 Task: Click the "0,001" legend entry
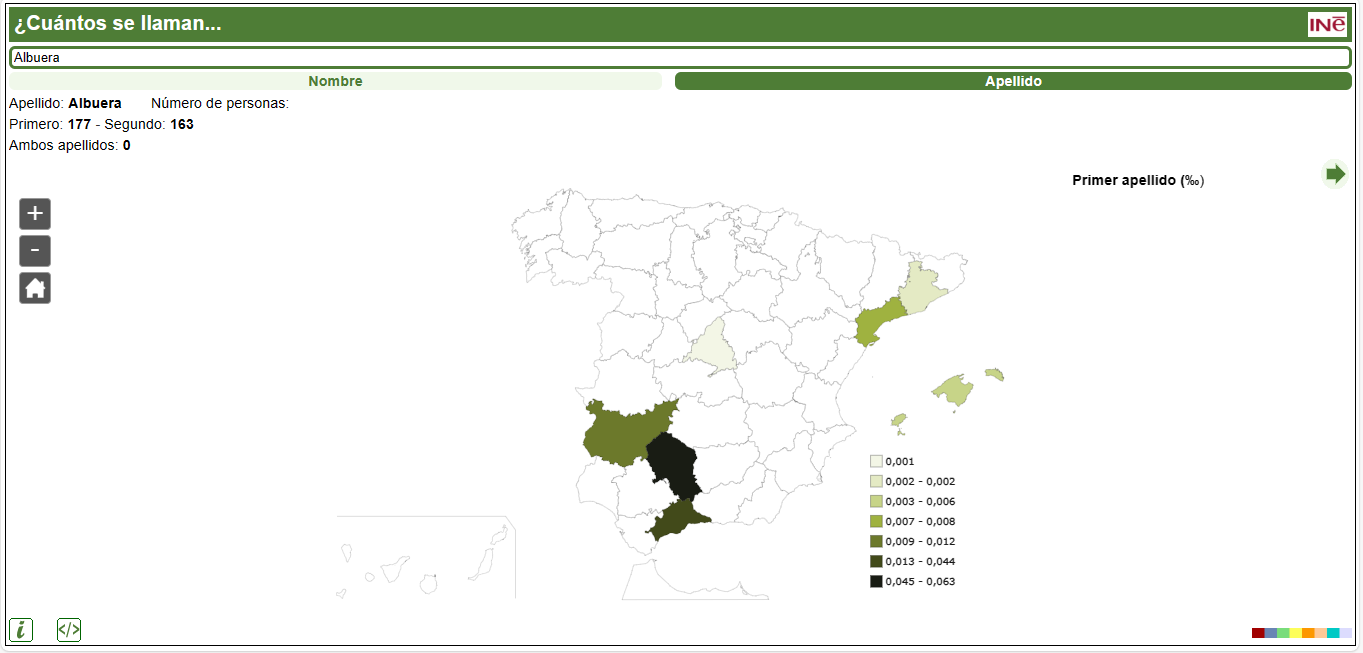click(x=874, y=461)
